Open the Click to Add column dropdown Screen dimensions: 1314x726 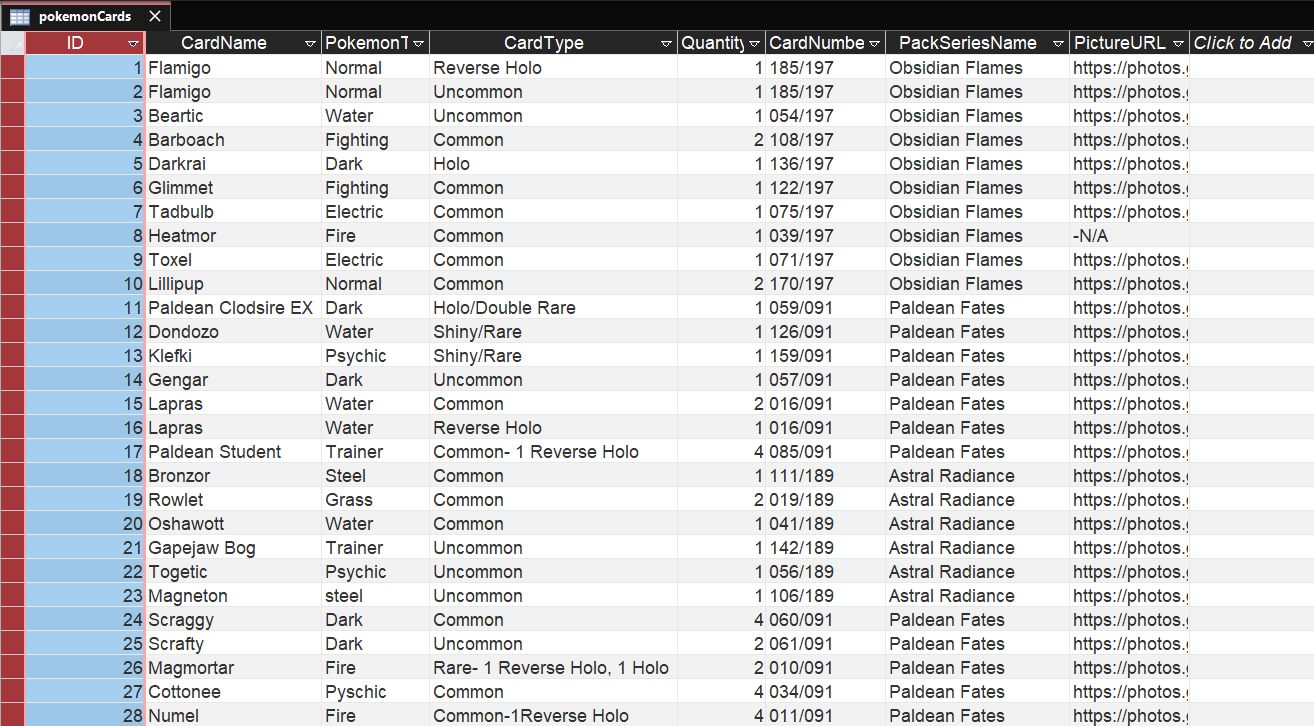tap(1307, 44)
